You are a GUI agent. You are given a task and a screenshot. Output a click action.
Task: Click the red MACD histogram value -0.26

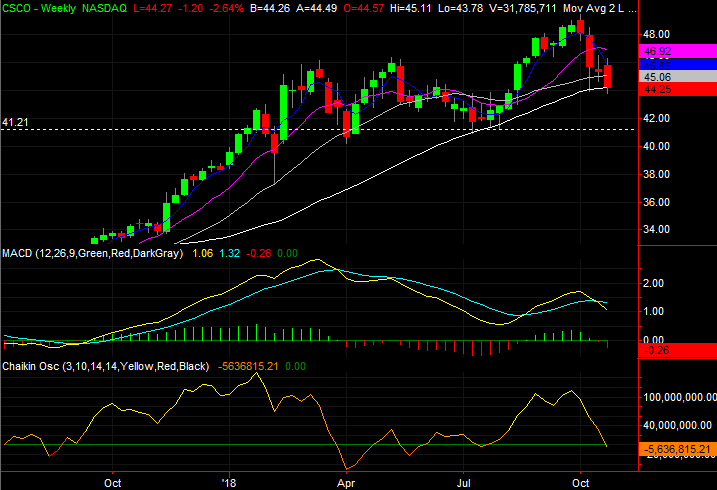click(x=259, y=253)
